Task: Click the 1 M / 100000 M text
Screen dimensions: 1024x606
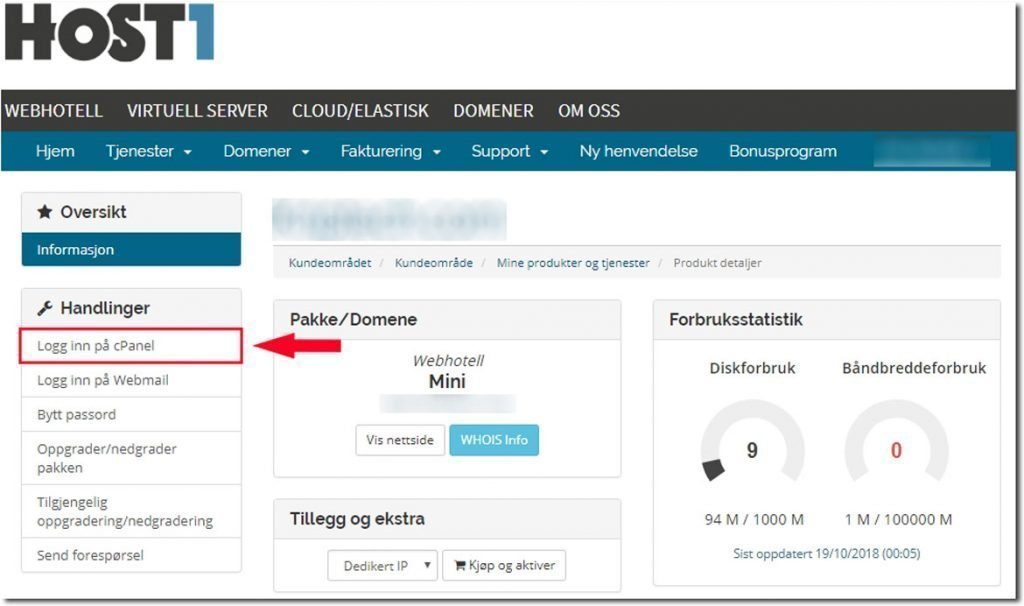Action: pos(898,520)
